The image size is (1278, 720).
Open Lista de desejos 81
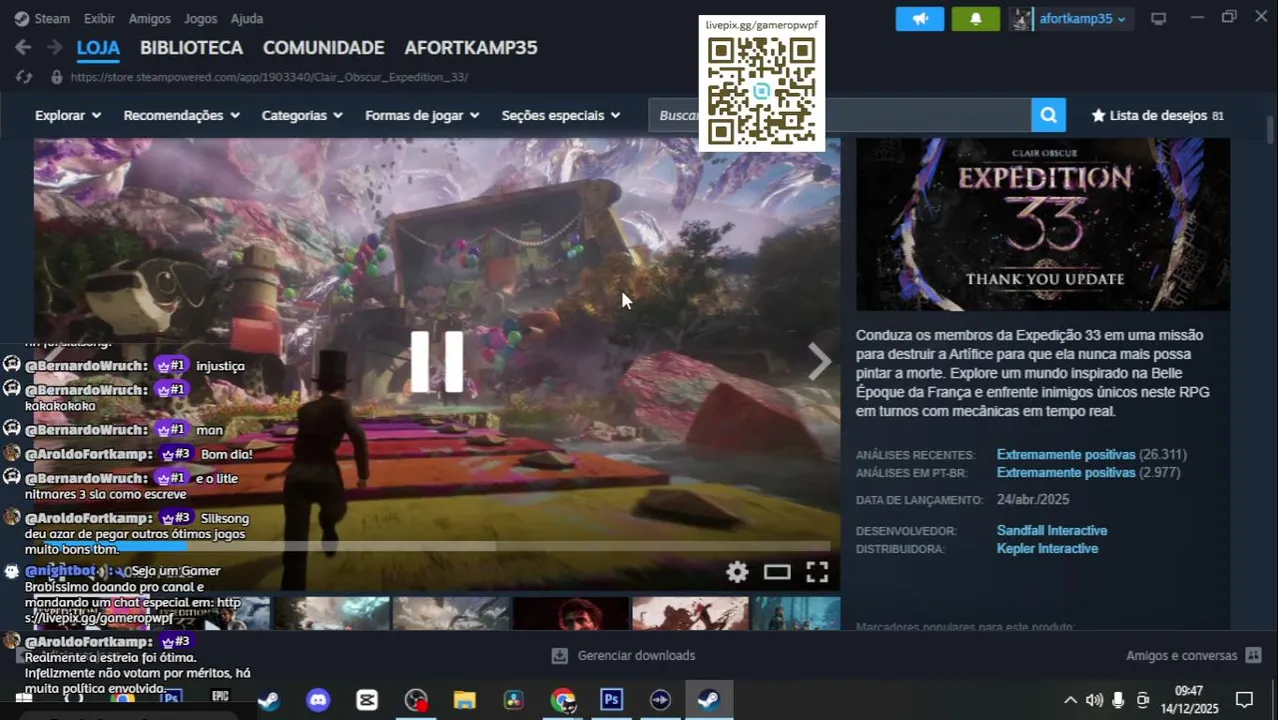tap(1157, 115)
